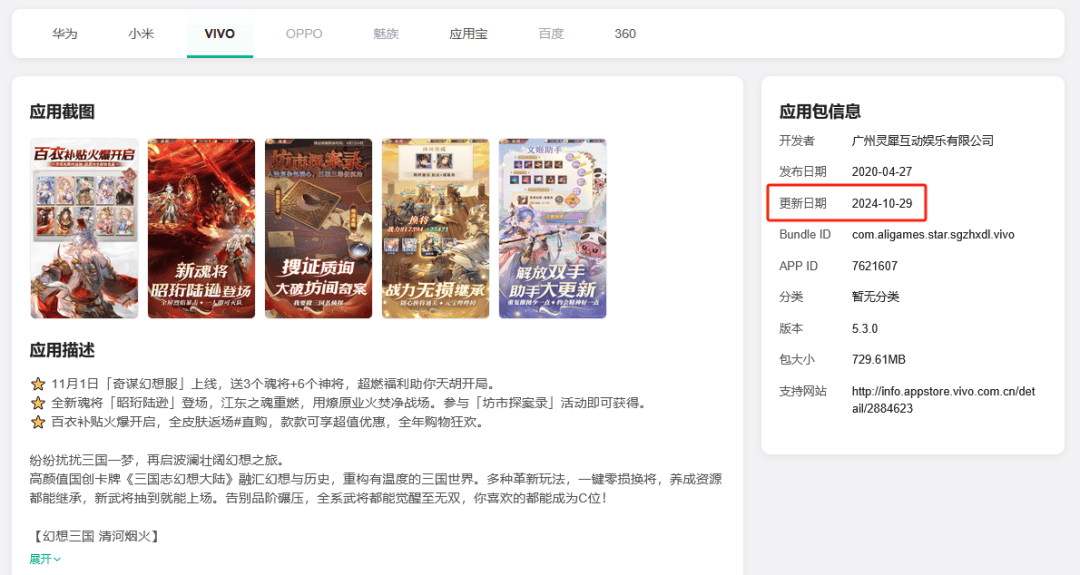Open the vivo appstore support website link
Image resolution: width=1080 pixels, height=575 pixels.
point(943,399)
